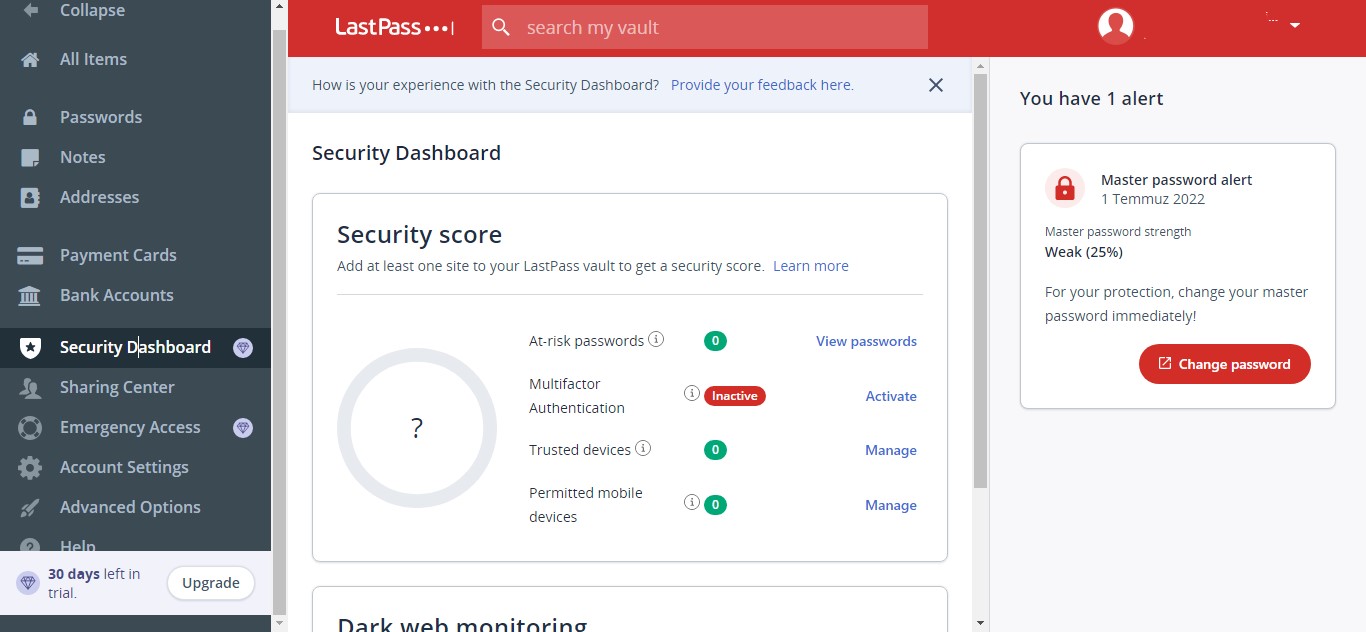The height and width of the screenshot is (632, 1366).
Task: Click the Trusted devices zero count badge
Action: click(x=715, y=450)
